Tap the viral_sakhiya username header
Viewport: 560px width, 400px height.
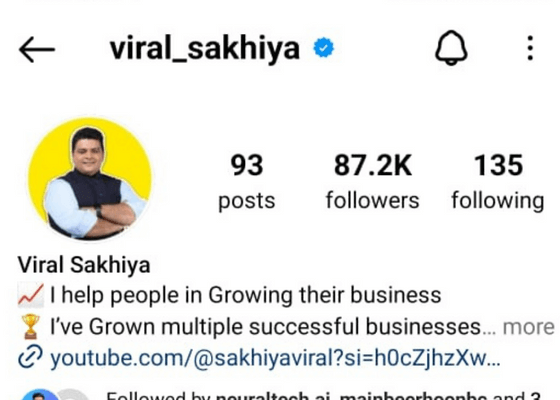pos(205,49)
